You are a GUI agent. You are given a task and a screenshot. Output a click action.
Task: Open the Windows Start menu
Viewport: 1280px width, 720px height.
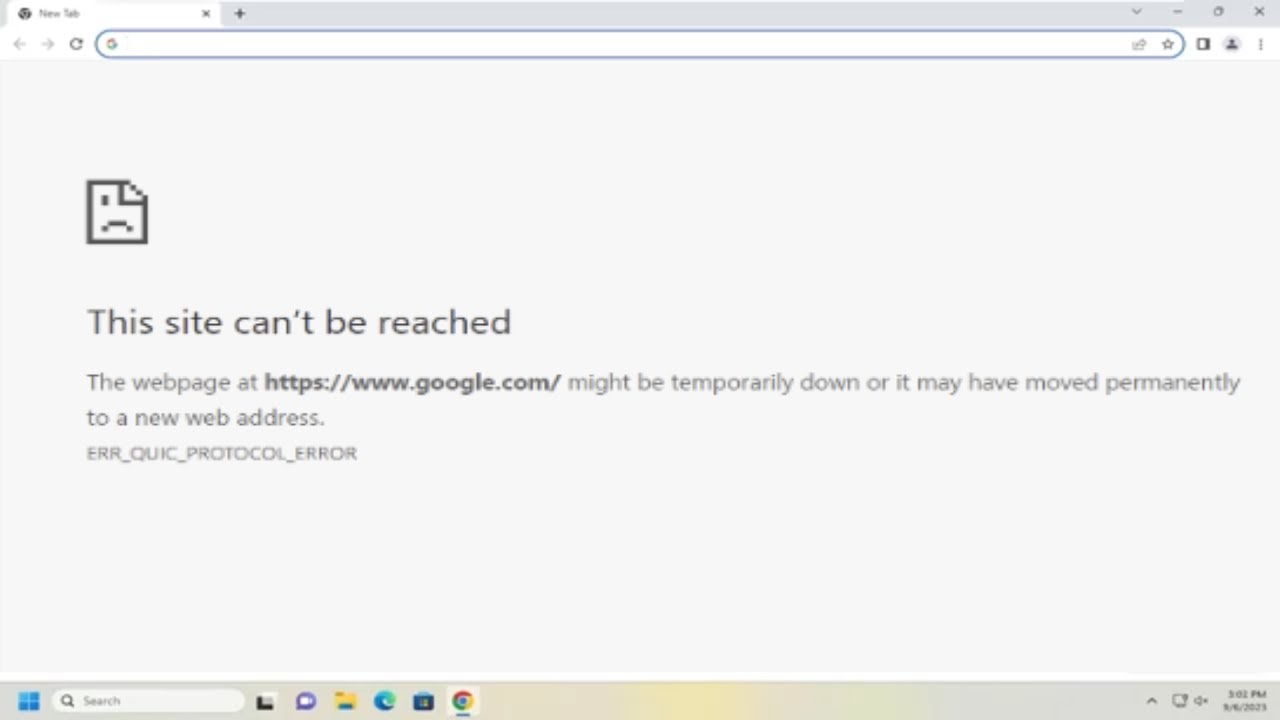tap(29, 701)
